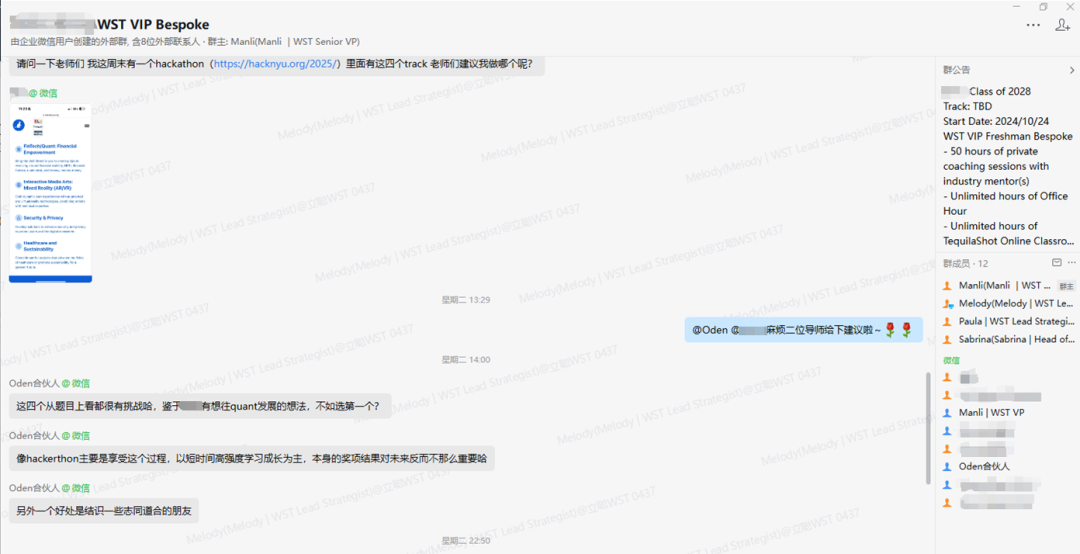Click the blue avatar icon beside Manli | WST VP

coord(947,413)
